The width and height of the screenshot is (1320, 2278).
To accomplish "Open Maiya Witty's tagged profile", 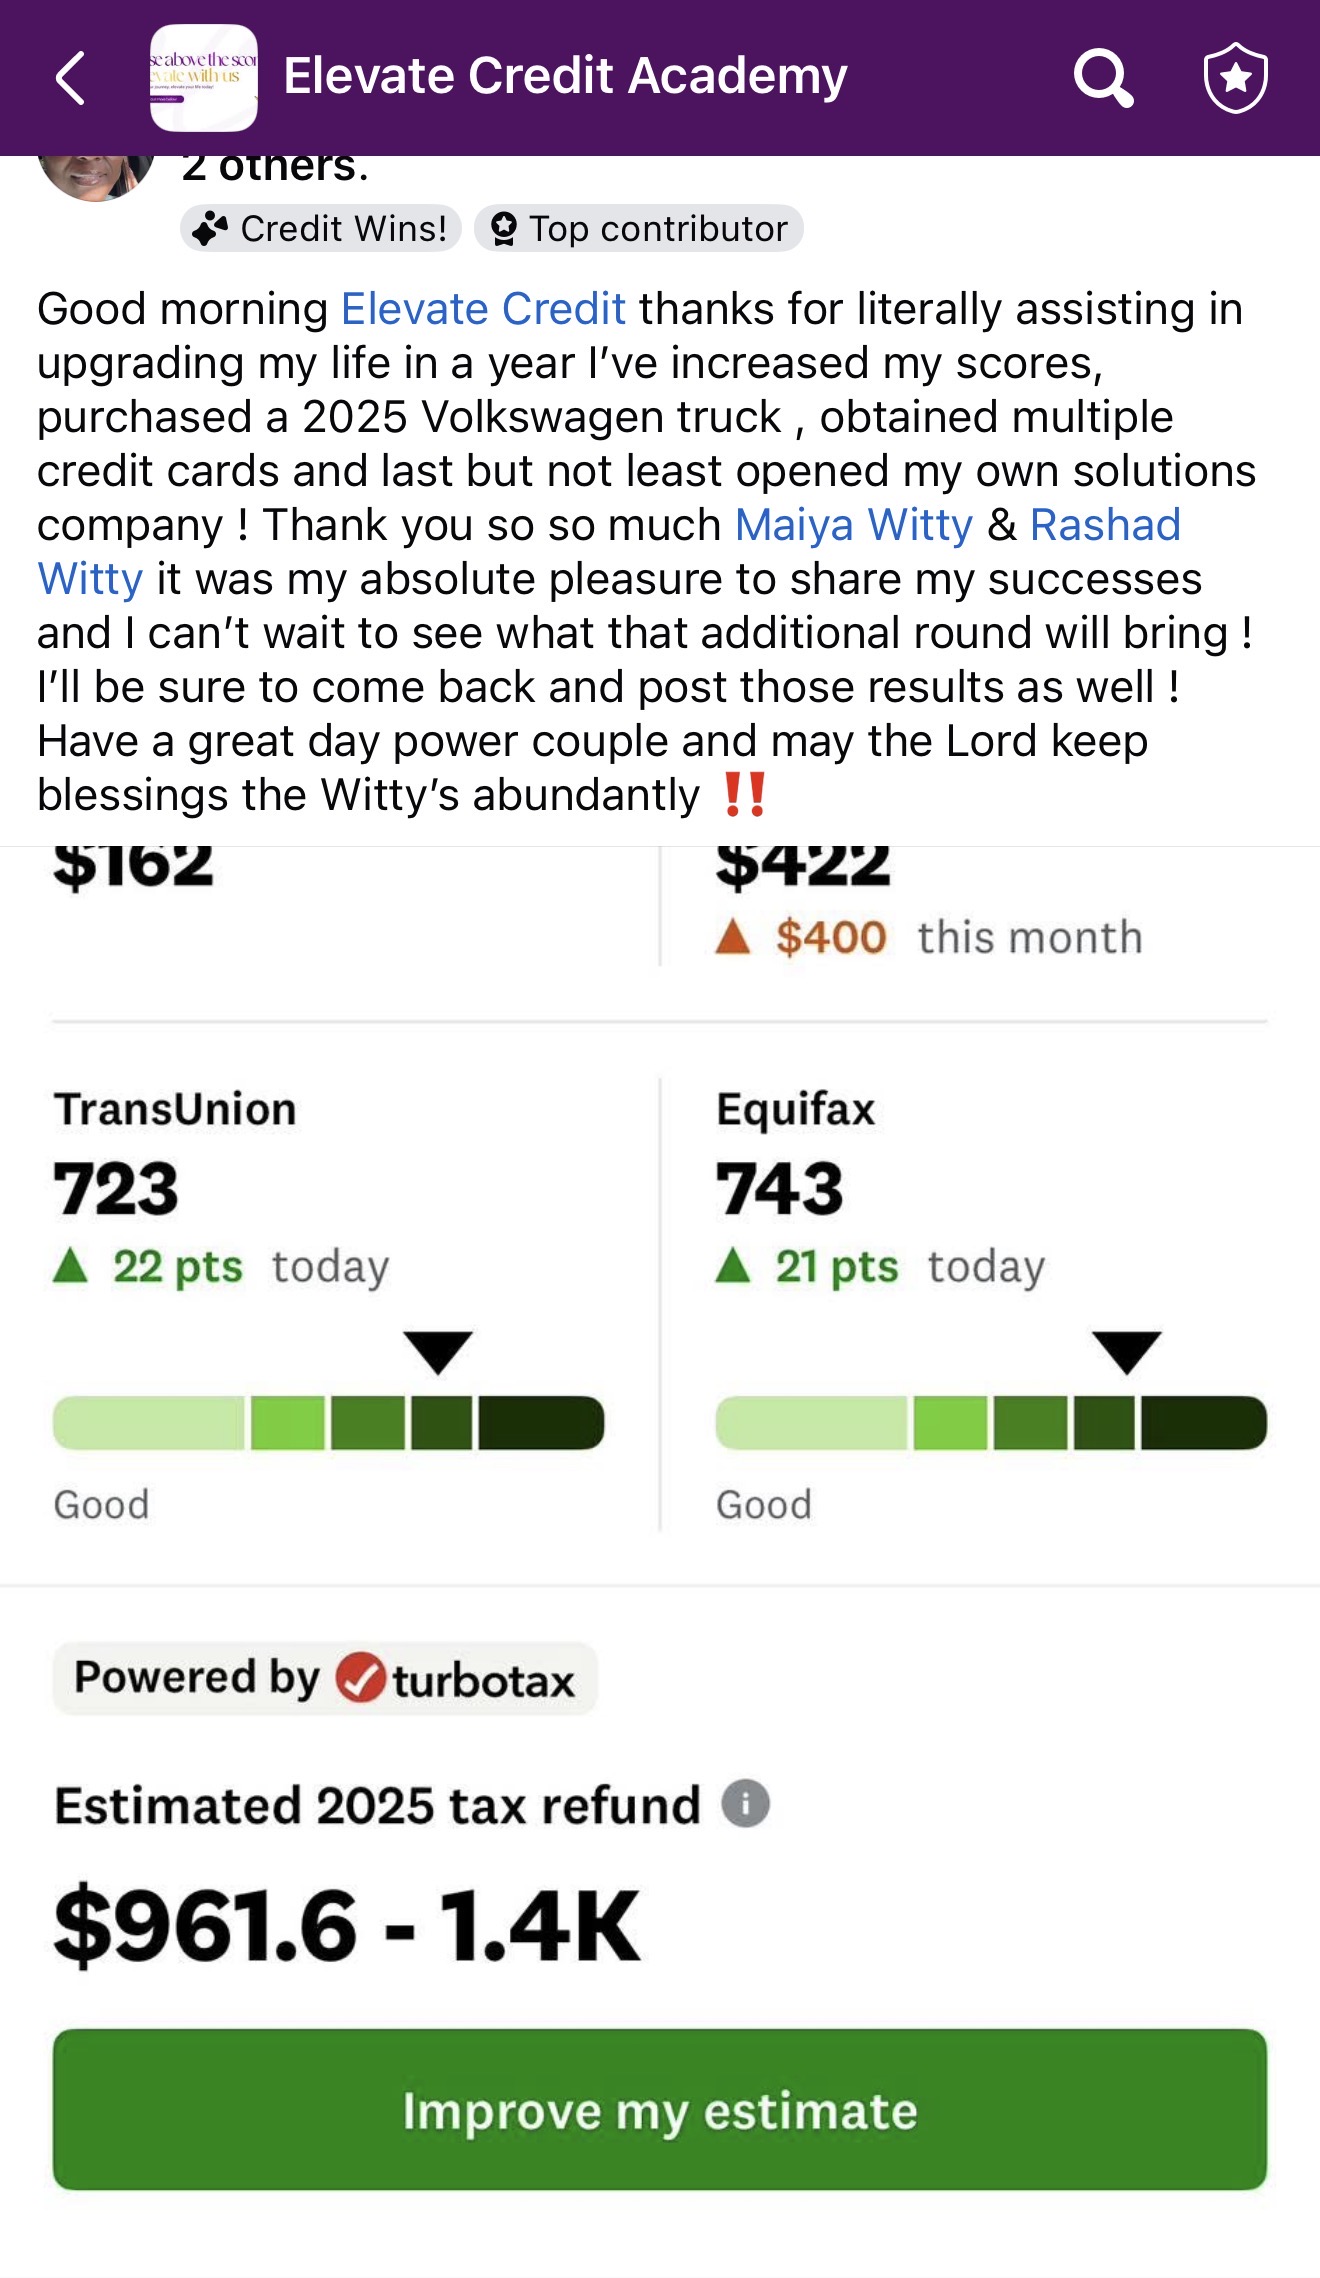I will [x=853, y=525].
